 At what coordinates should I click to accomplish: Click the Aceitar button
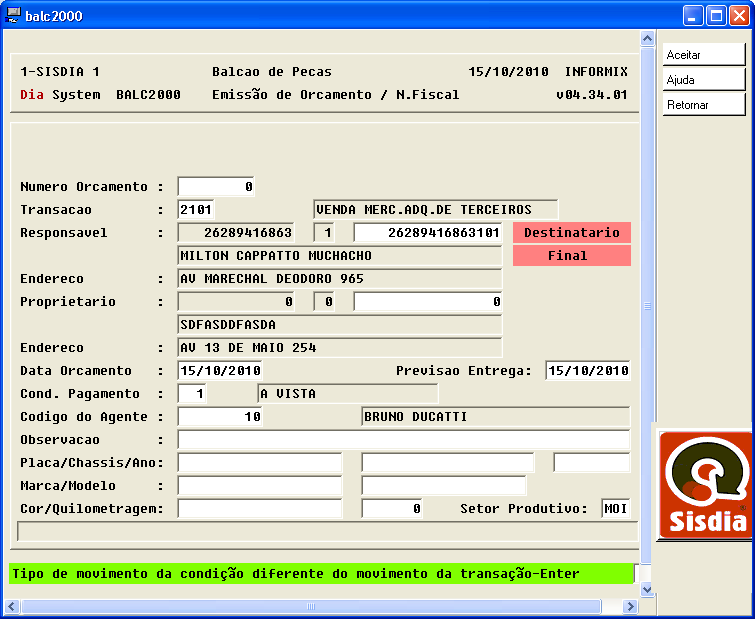click(703, 54)
